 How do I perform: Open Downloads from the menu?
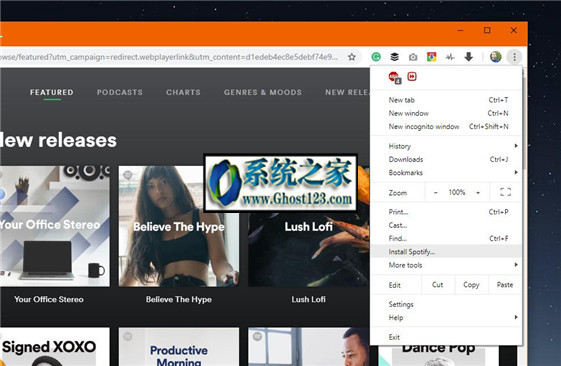coord(446,159)
